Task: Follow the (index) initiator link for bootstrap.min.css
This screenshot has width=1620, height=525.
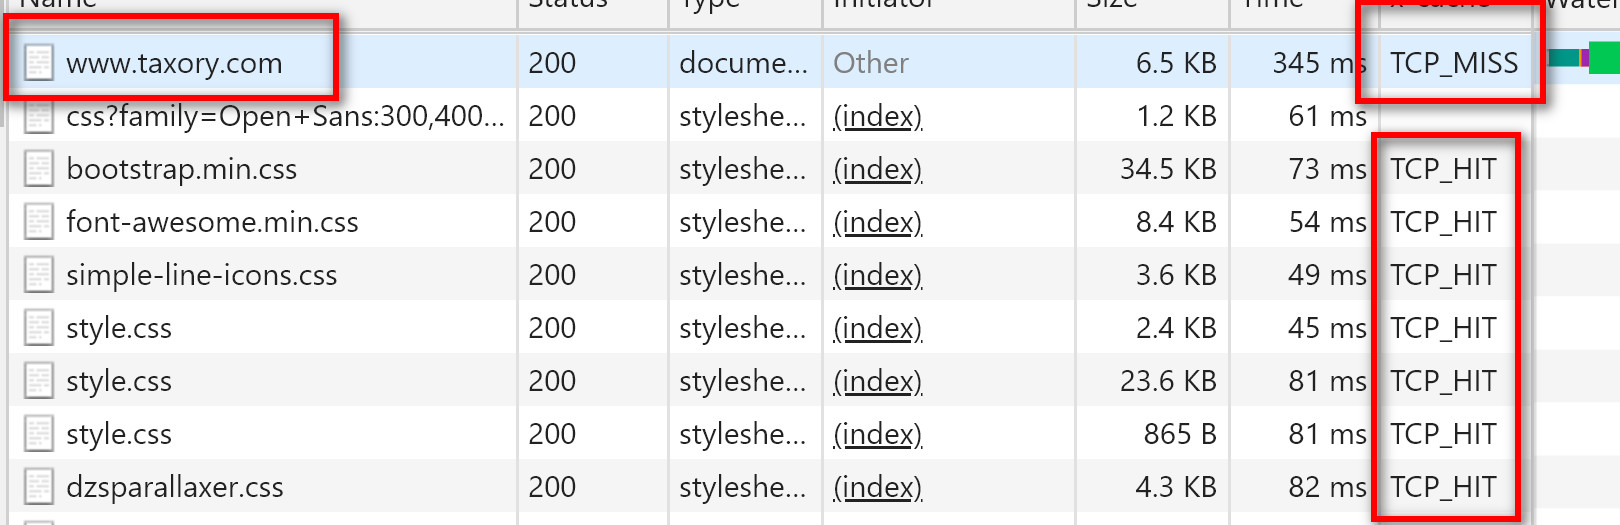Action: coord(877,169)
